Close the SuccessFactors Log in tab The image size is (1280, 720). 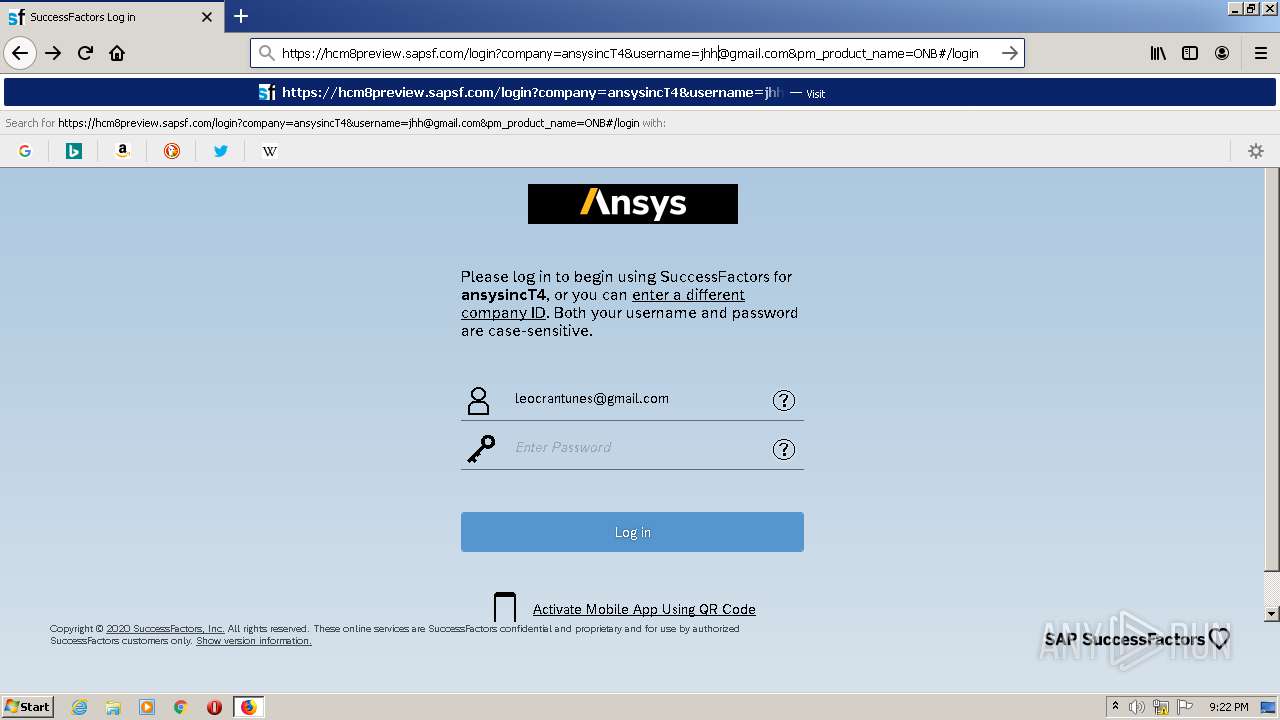[x=207, y=17]
